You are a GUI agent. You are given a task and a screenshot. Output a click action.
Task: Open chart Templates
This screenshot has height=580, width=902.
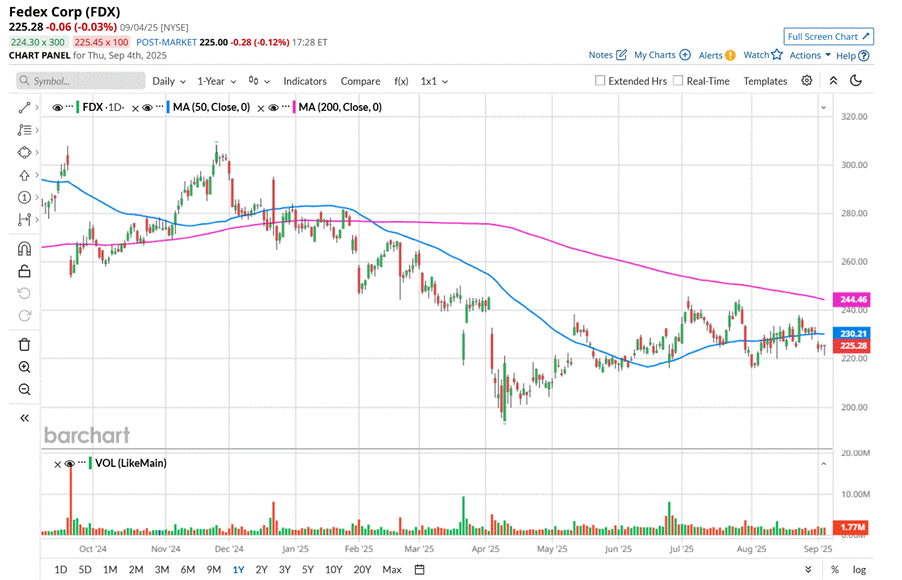tap(765, 81)
